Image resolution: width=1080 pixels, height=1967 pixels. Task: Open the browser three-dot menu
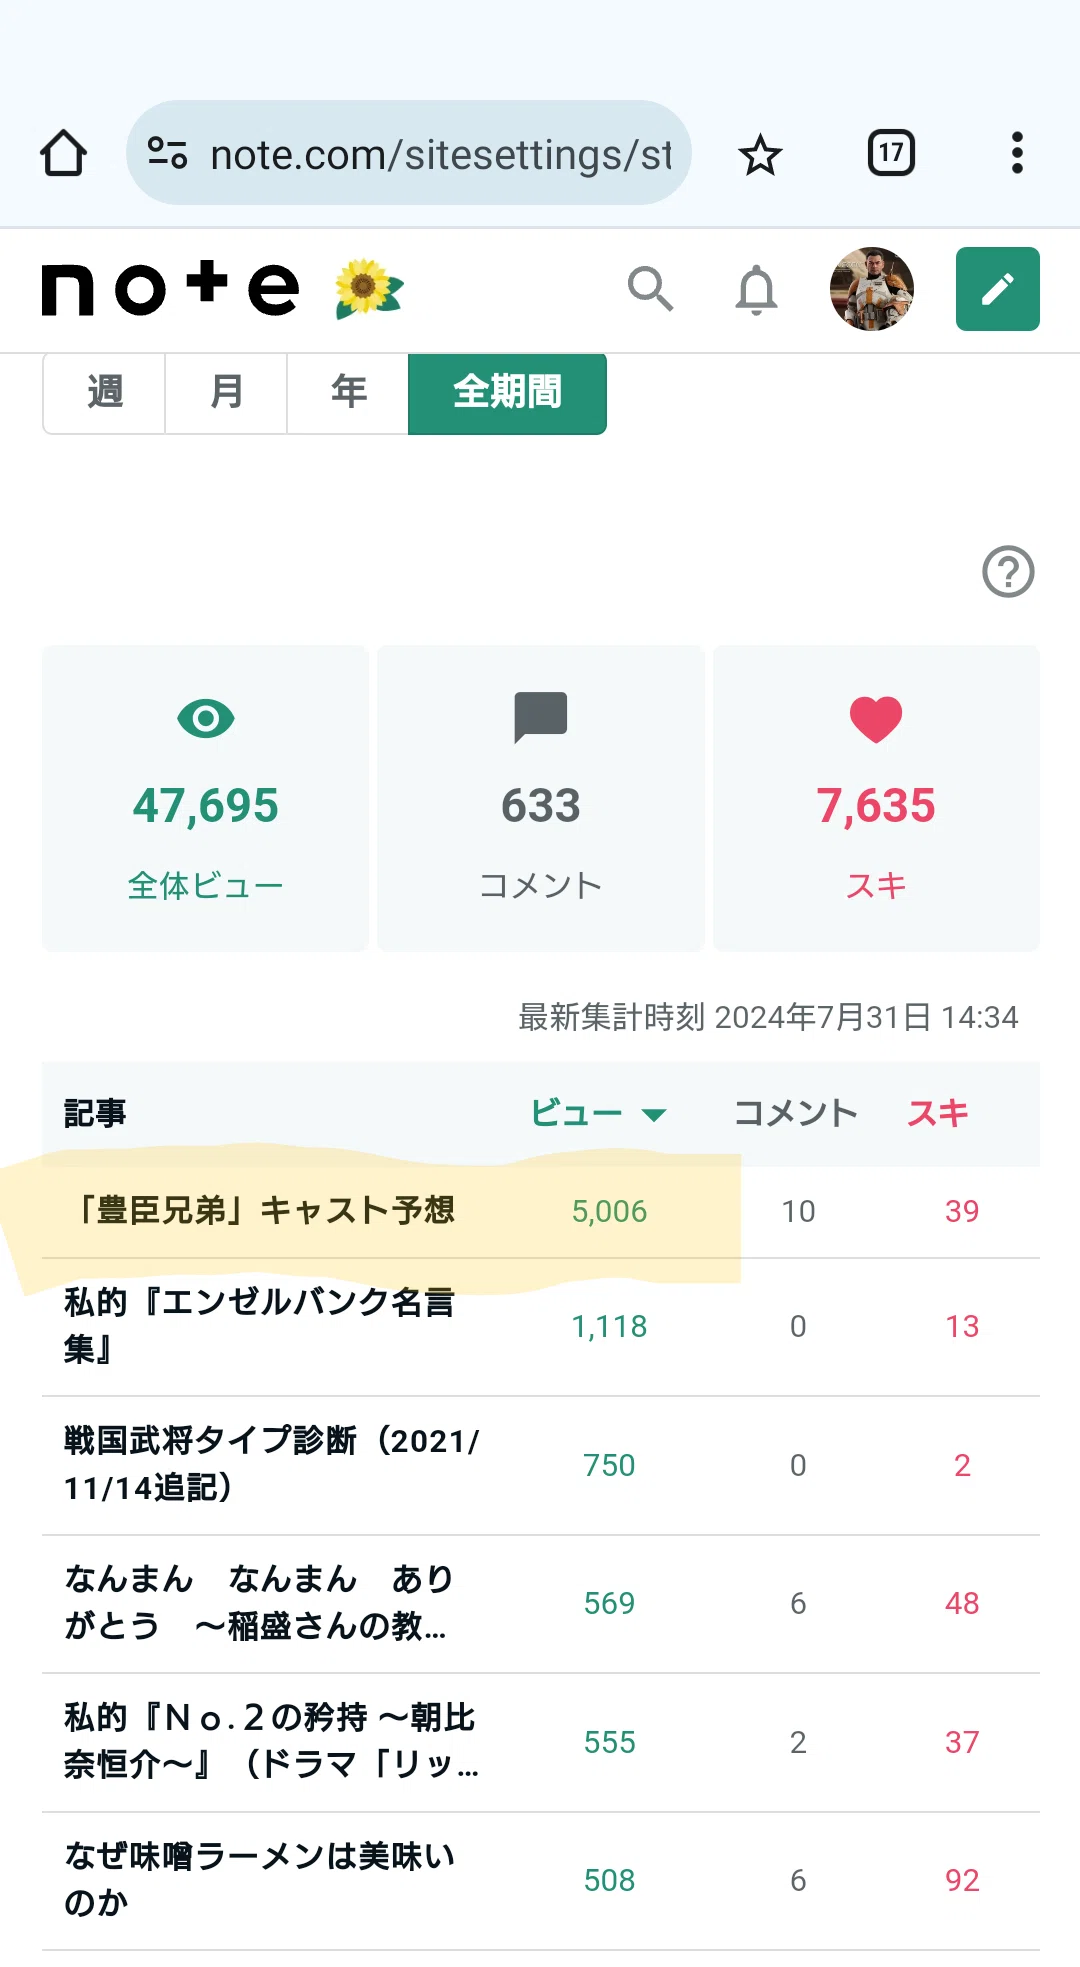point(1017,153)
